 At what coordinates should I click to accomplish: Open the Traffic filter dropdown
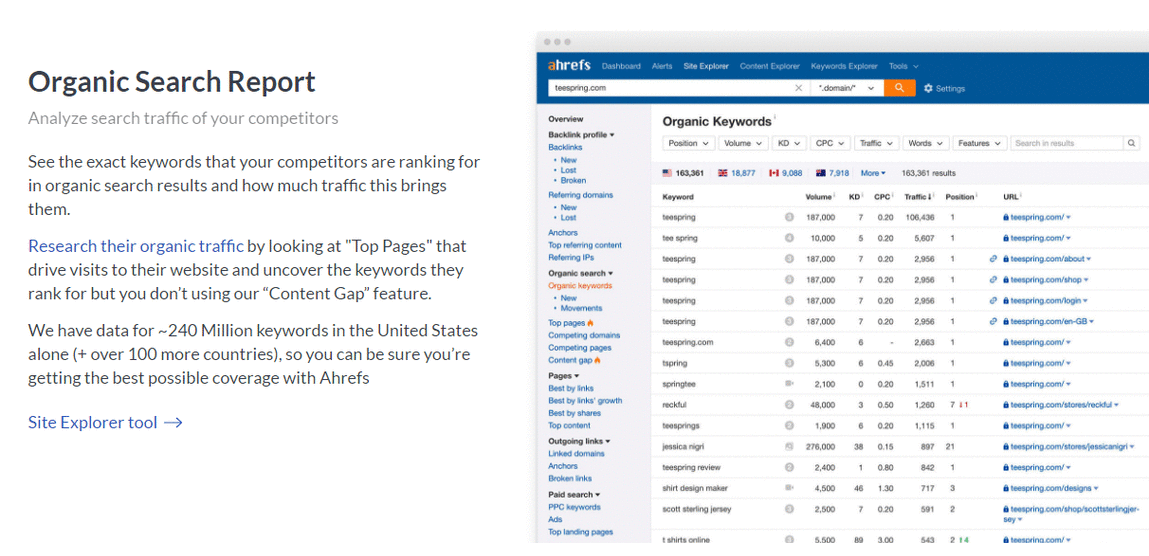click(x=876, y=144)
